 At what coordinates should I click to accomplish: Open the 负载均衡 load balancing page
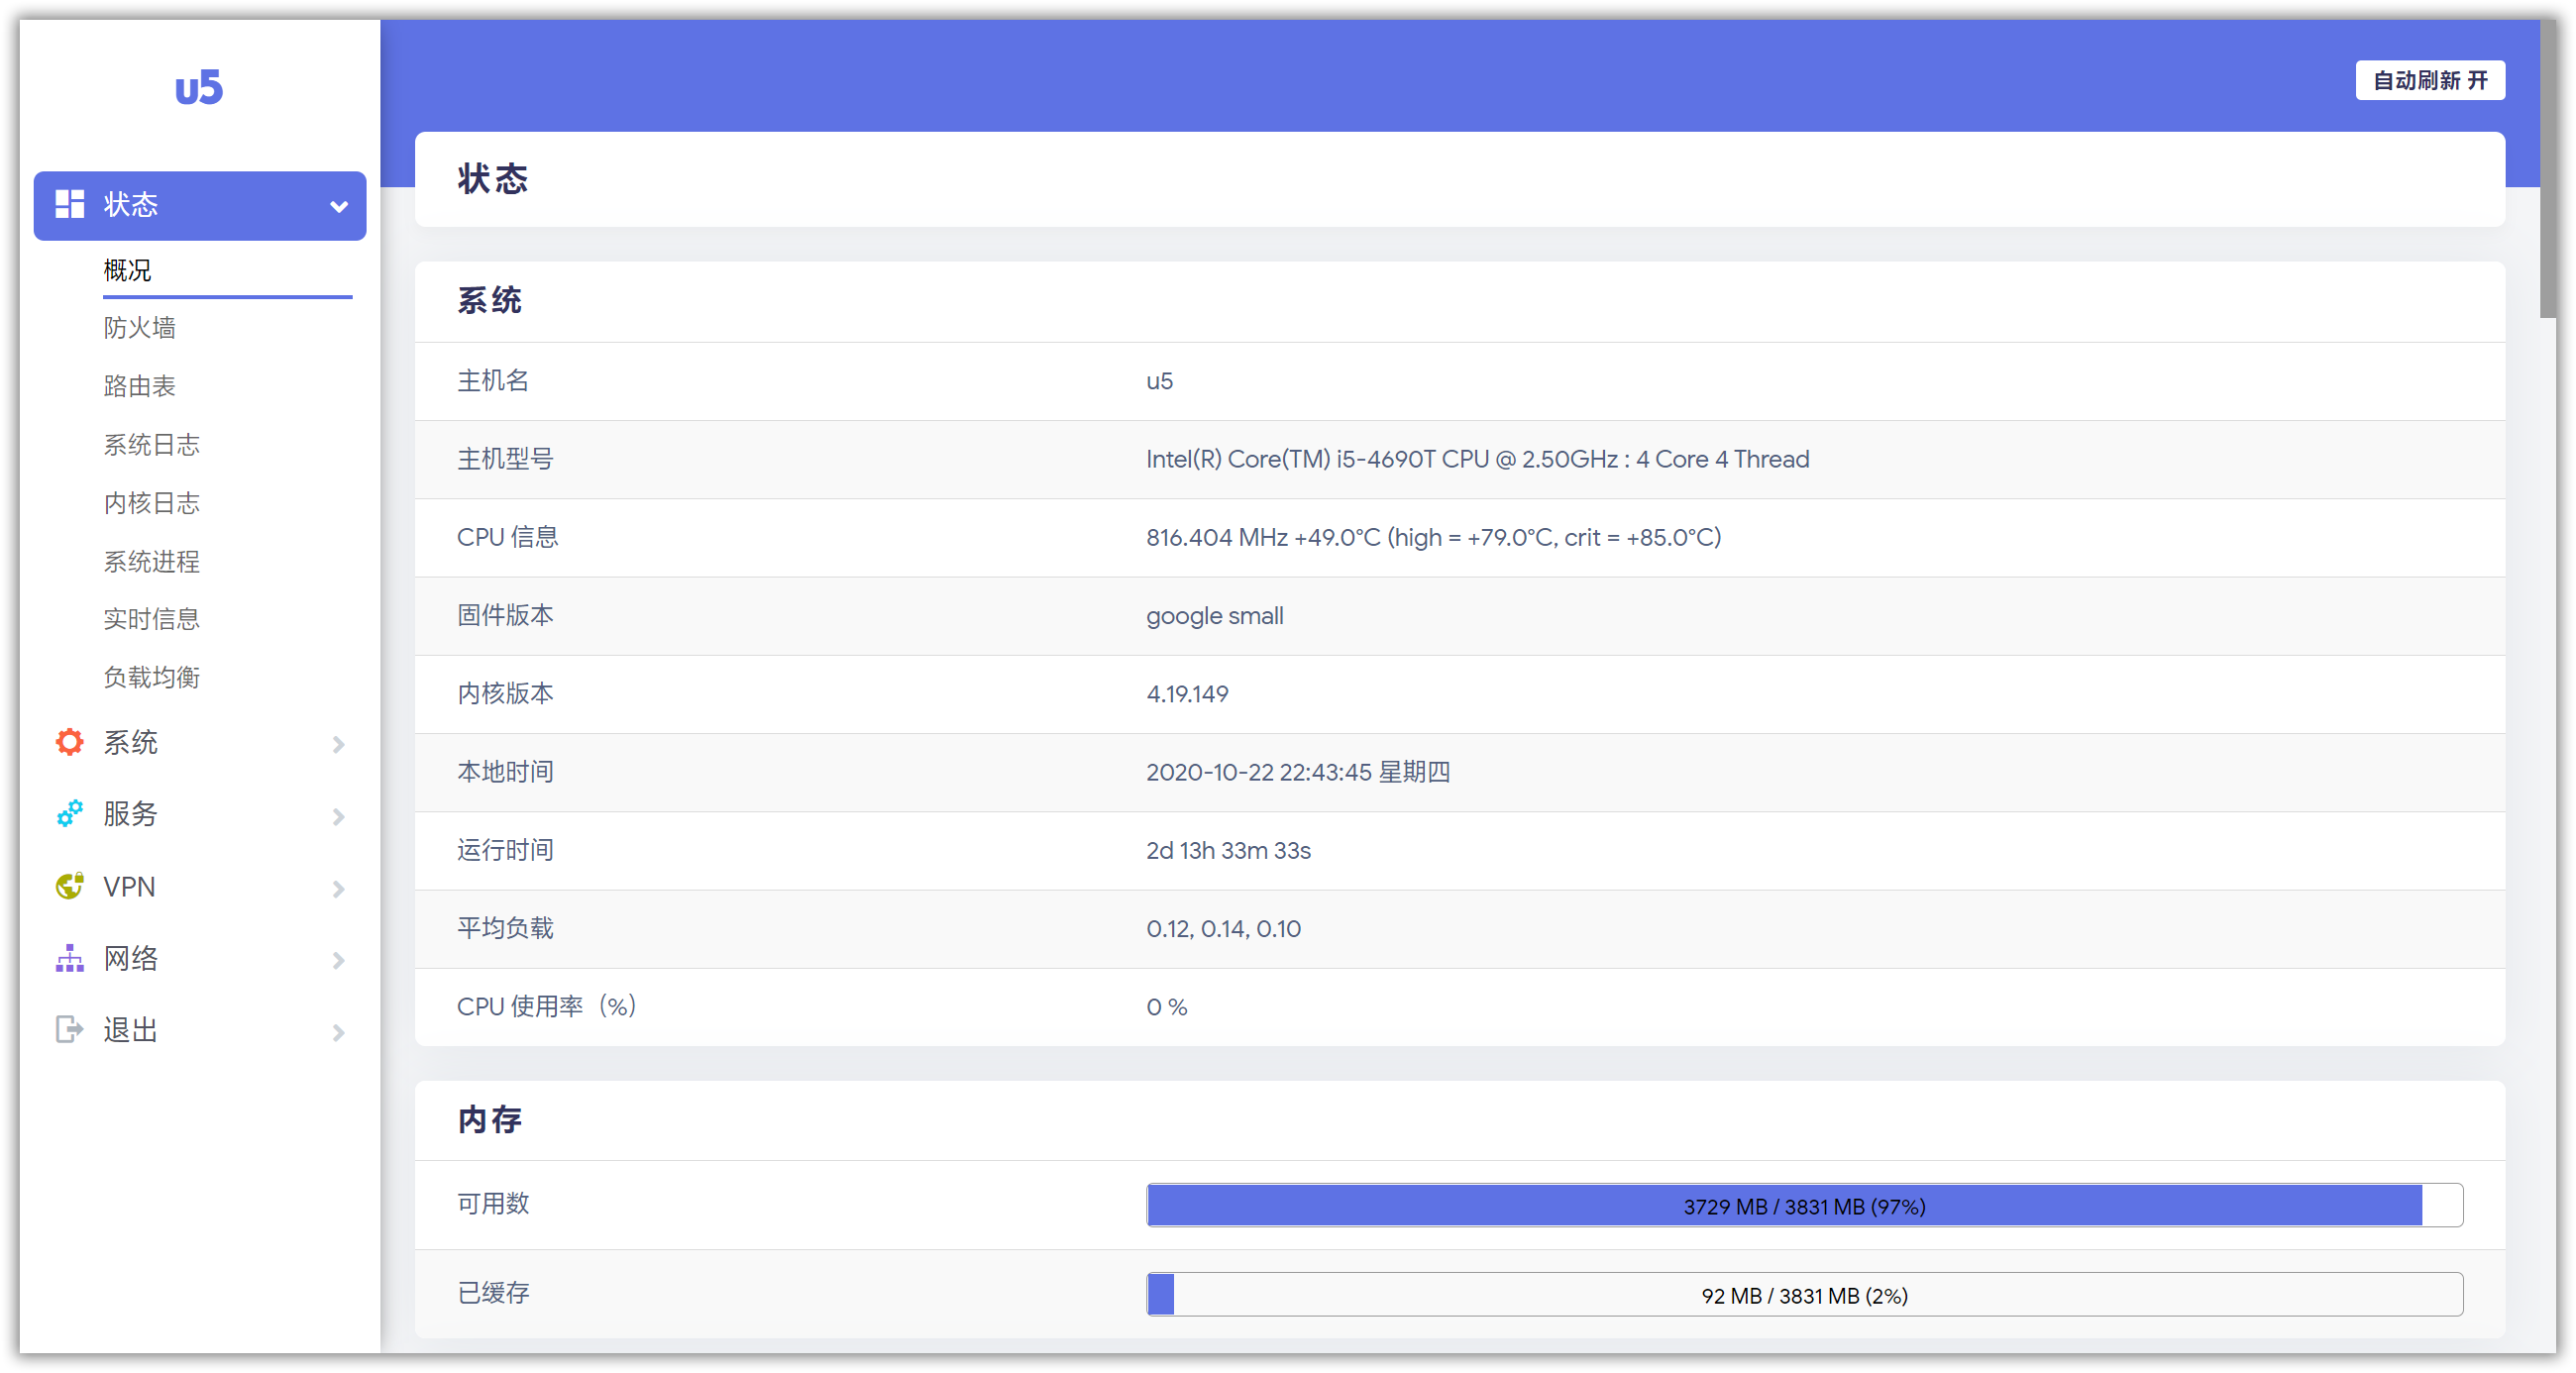click(152, 678)
